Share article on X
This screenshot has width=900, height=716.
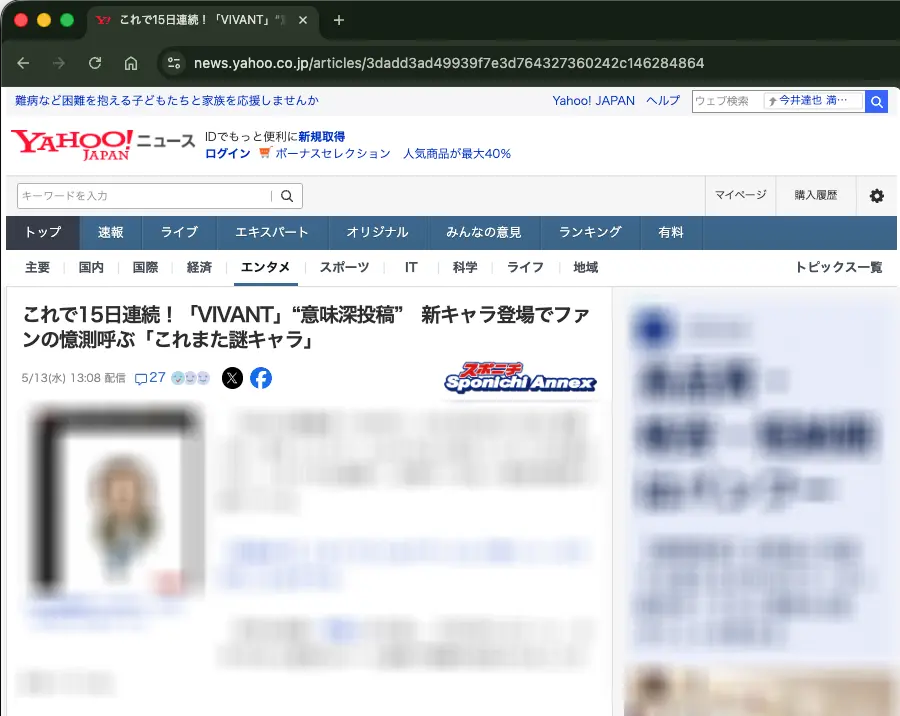pyautogui.click(x=232, y=378)
